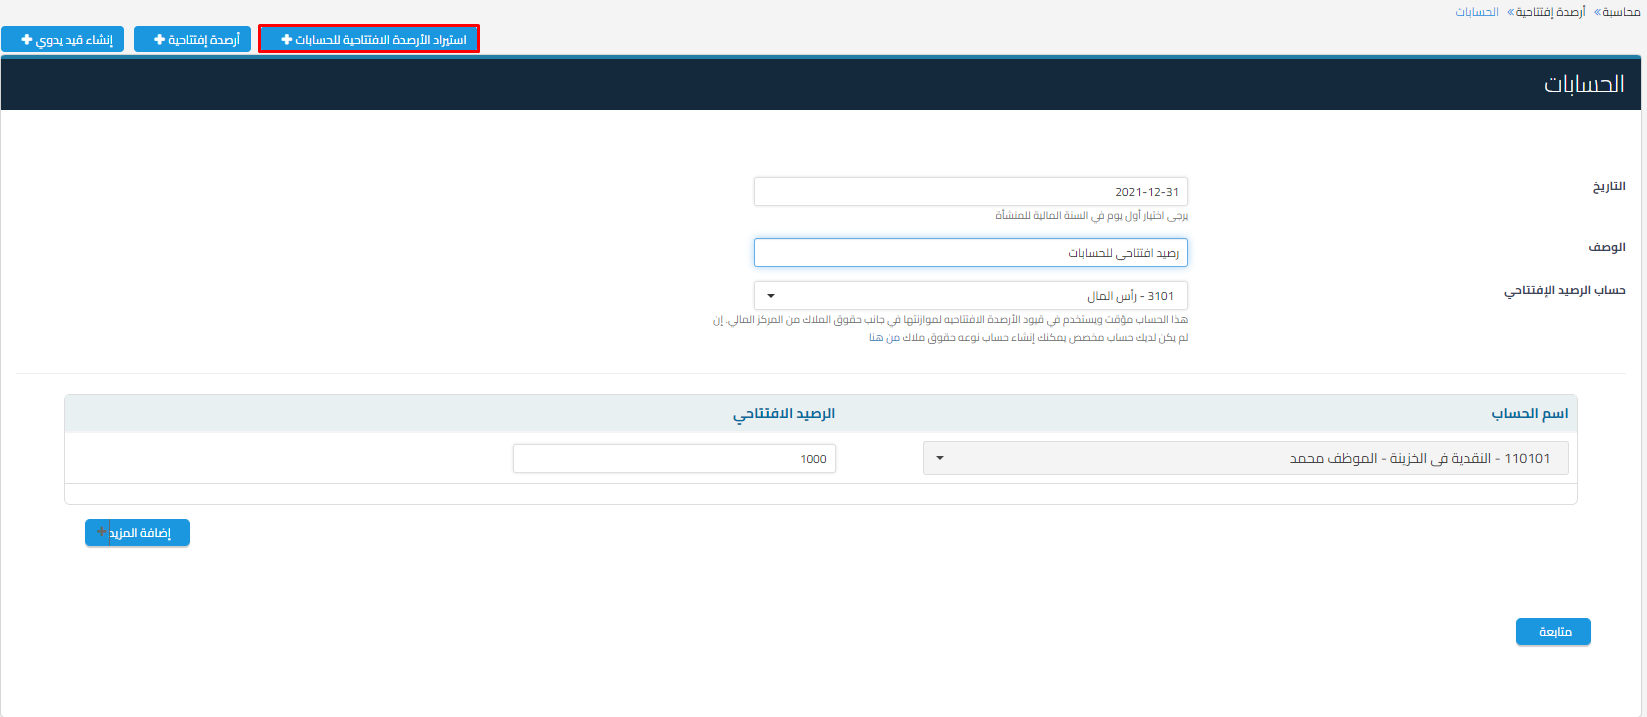Viewport: 1647px width, 717px height.
Task: Expand the 3101 رأس المال dropdown arrow
Action: 771,296
